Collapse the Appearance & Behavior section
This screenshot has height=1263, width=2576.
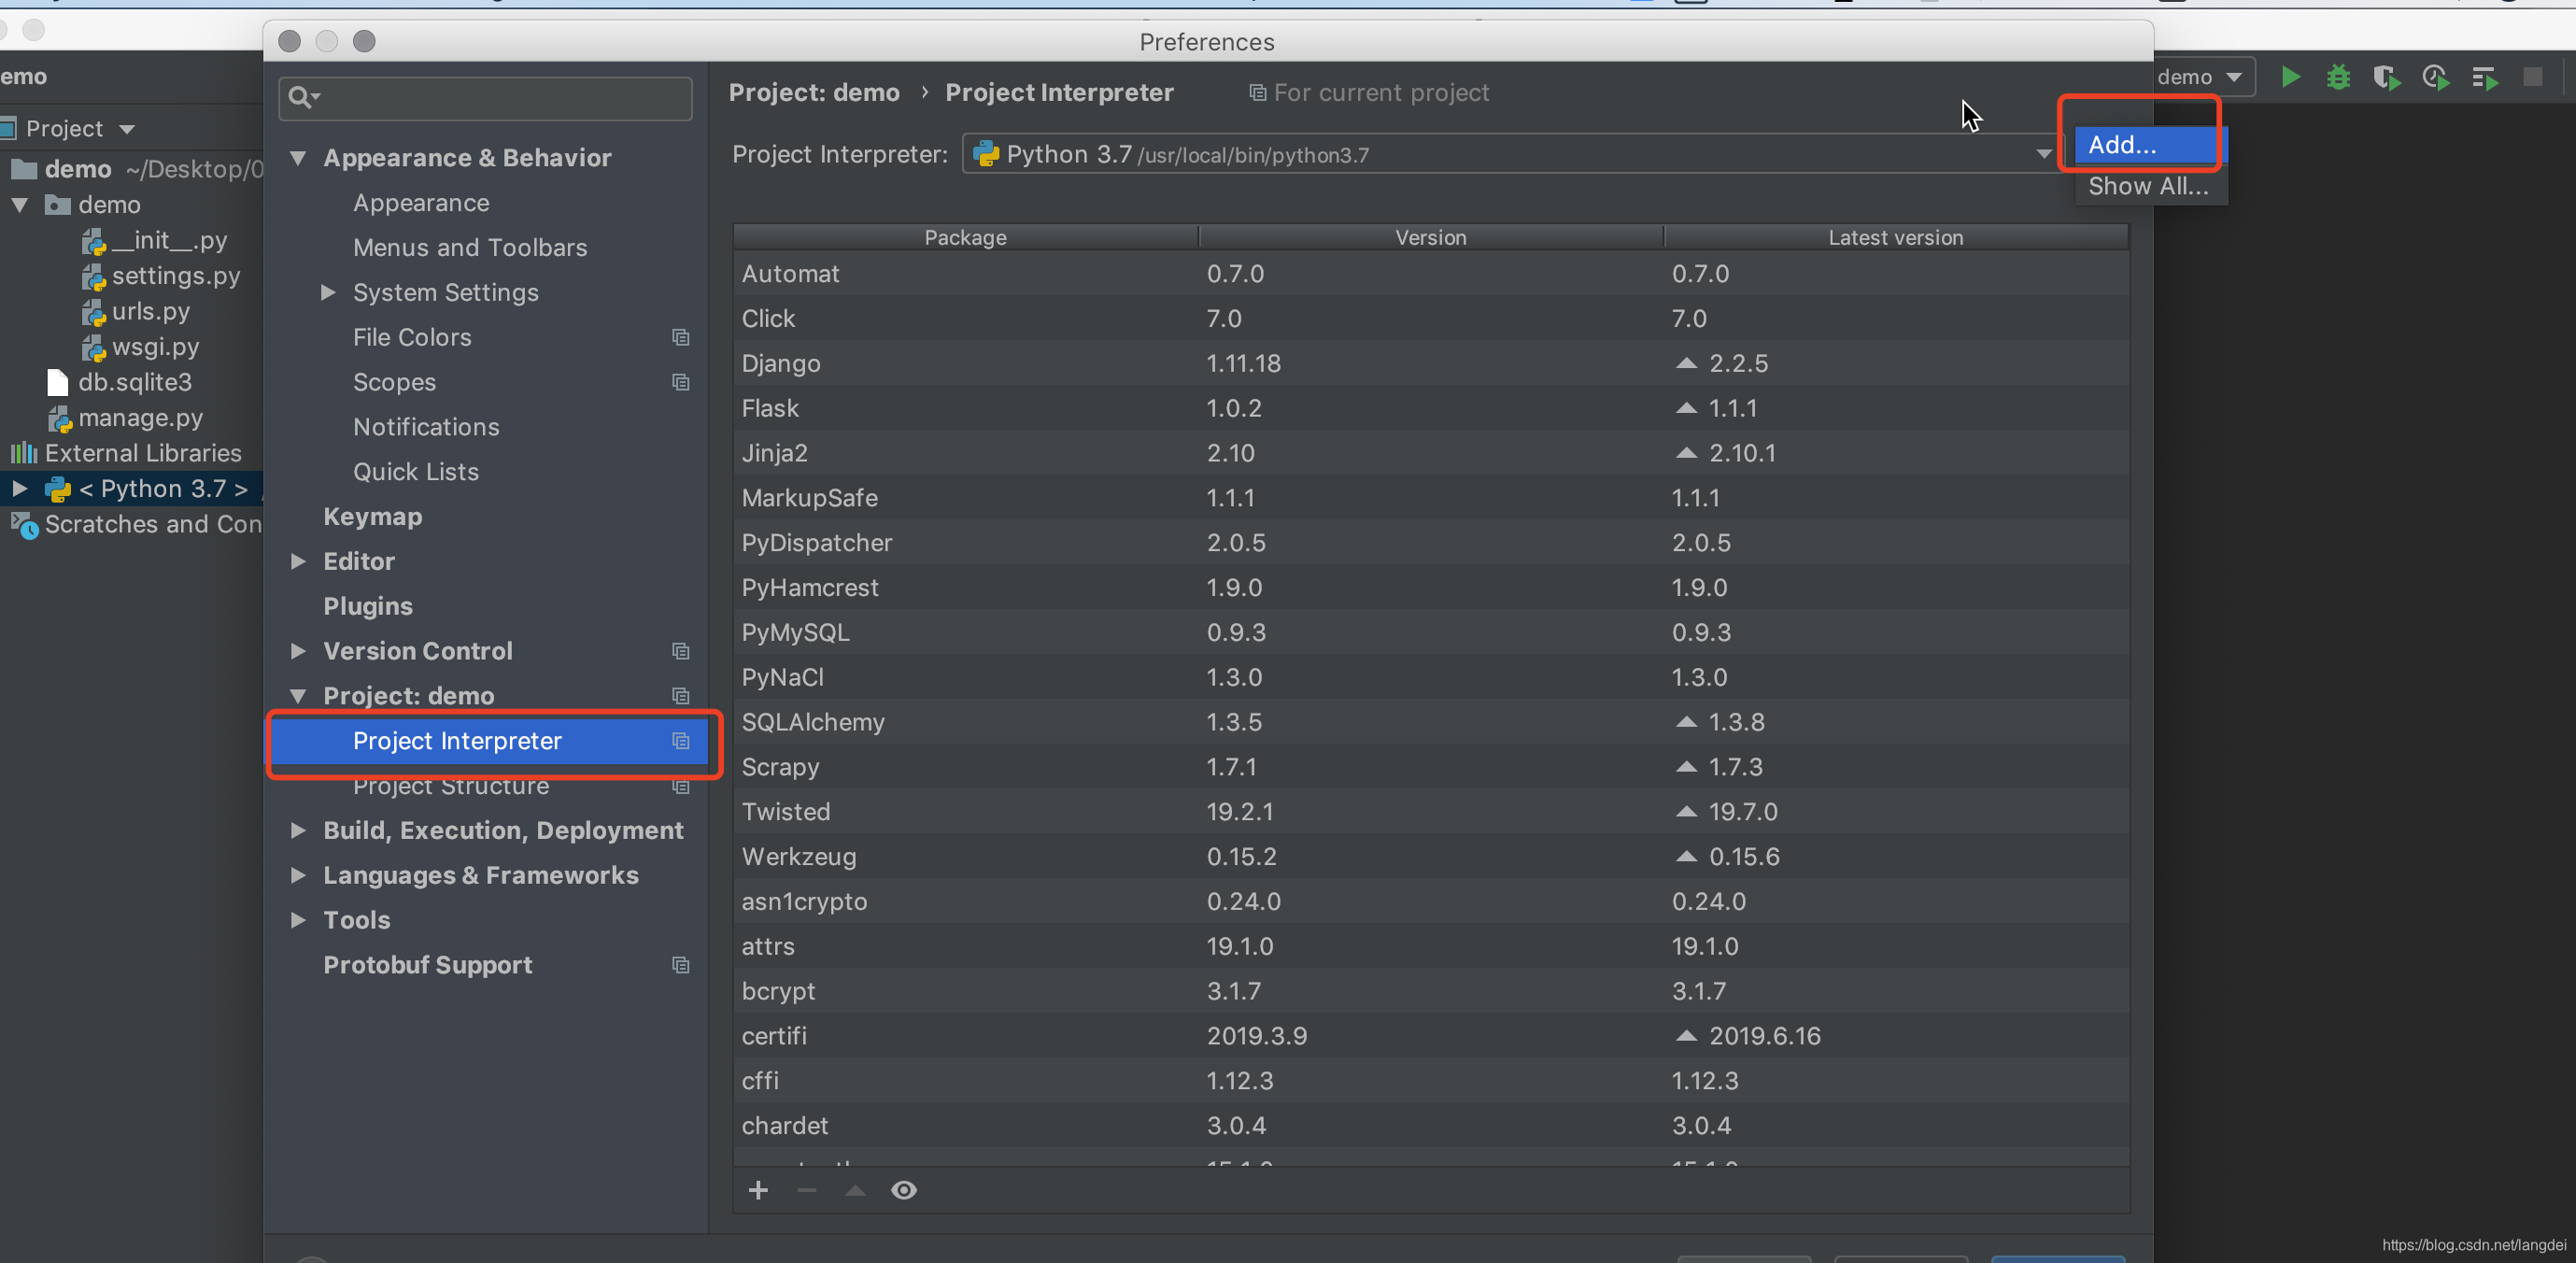click(x=298, y=158)
